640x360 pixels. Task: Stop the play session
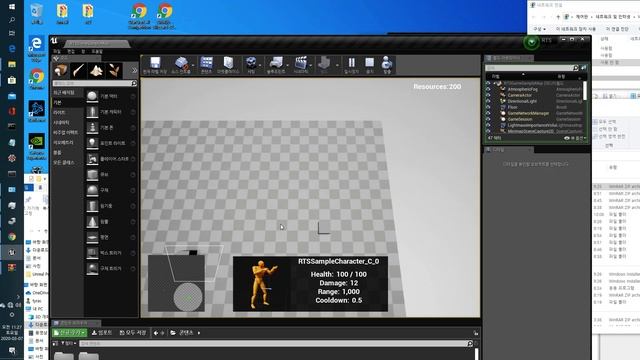(x=369, y=65)
